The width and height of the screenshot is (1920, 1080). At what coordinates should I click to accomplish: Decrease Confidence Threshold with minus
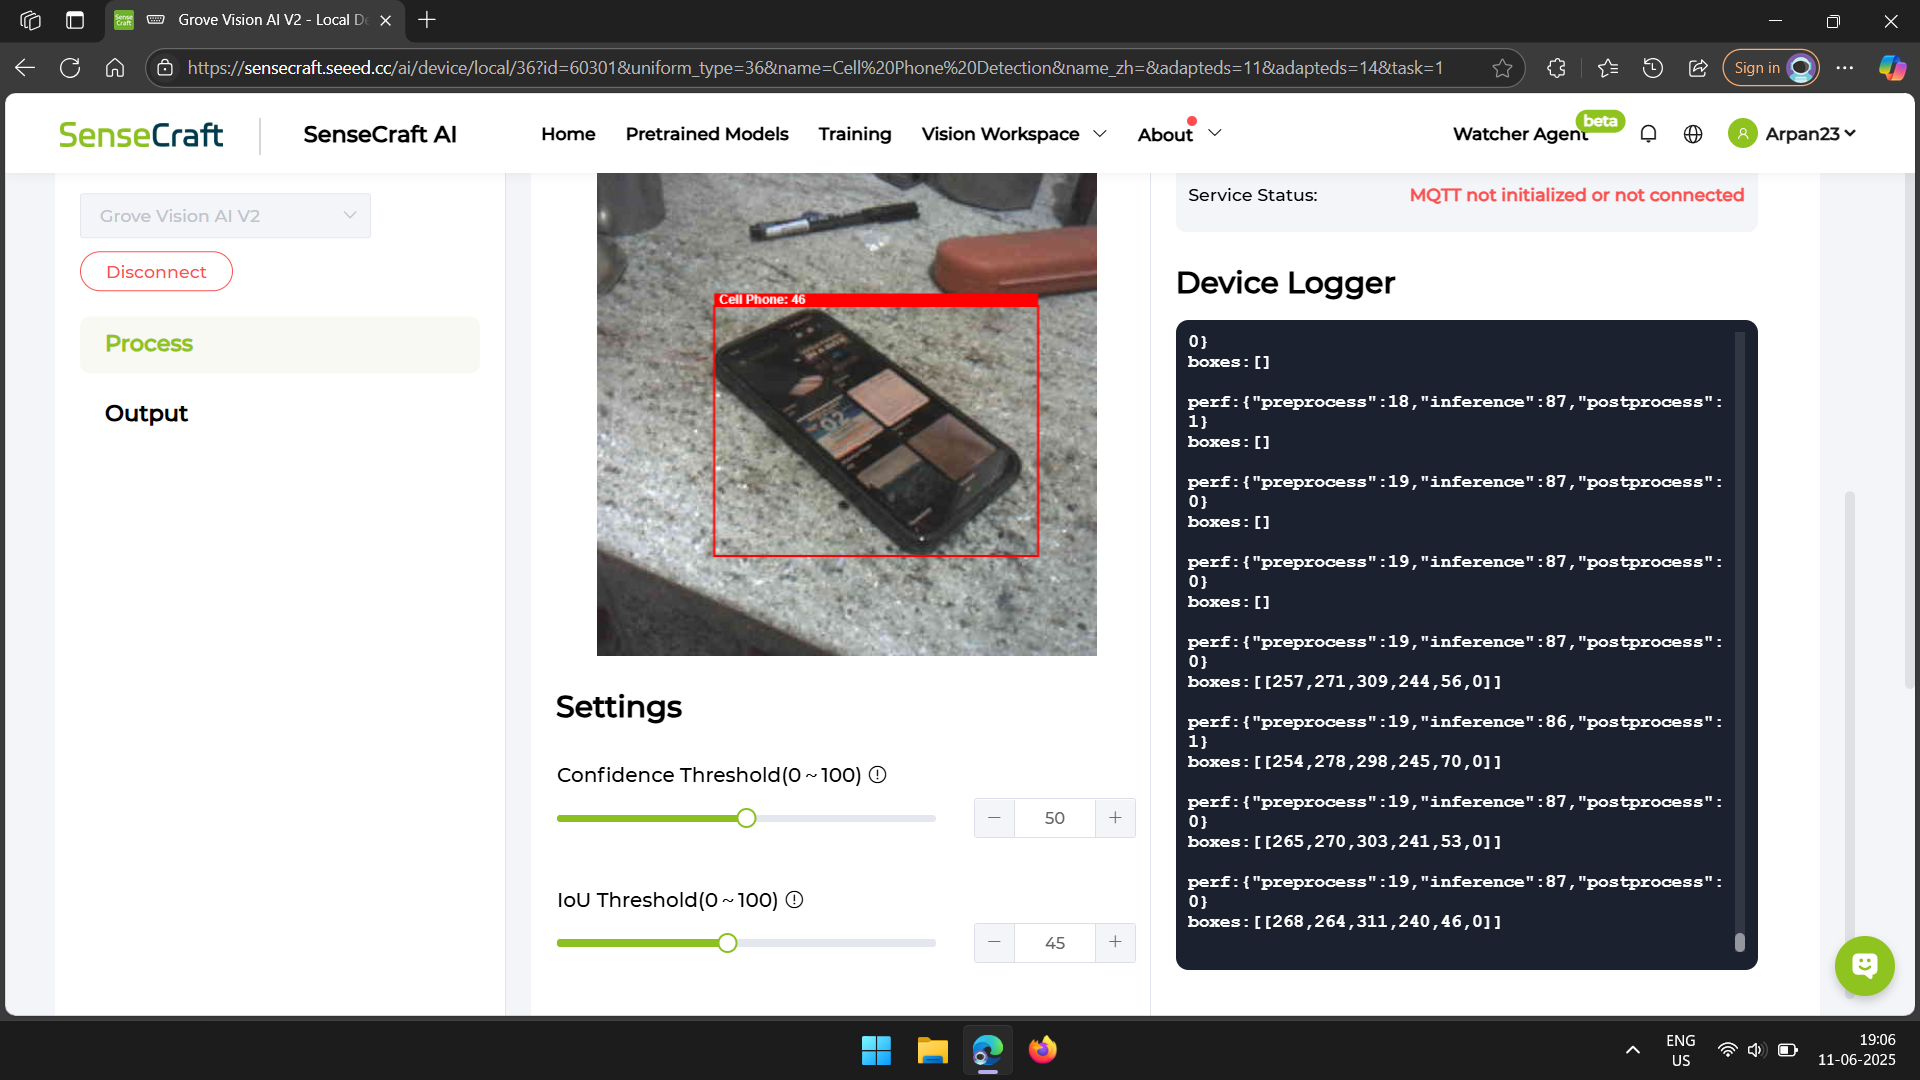(x=994, y=818)
